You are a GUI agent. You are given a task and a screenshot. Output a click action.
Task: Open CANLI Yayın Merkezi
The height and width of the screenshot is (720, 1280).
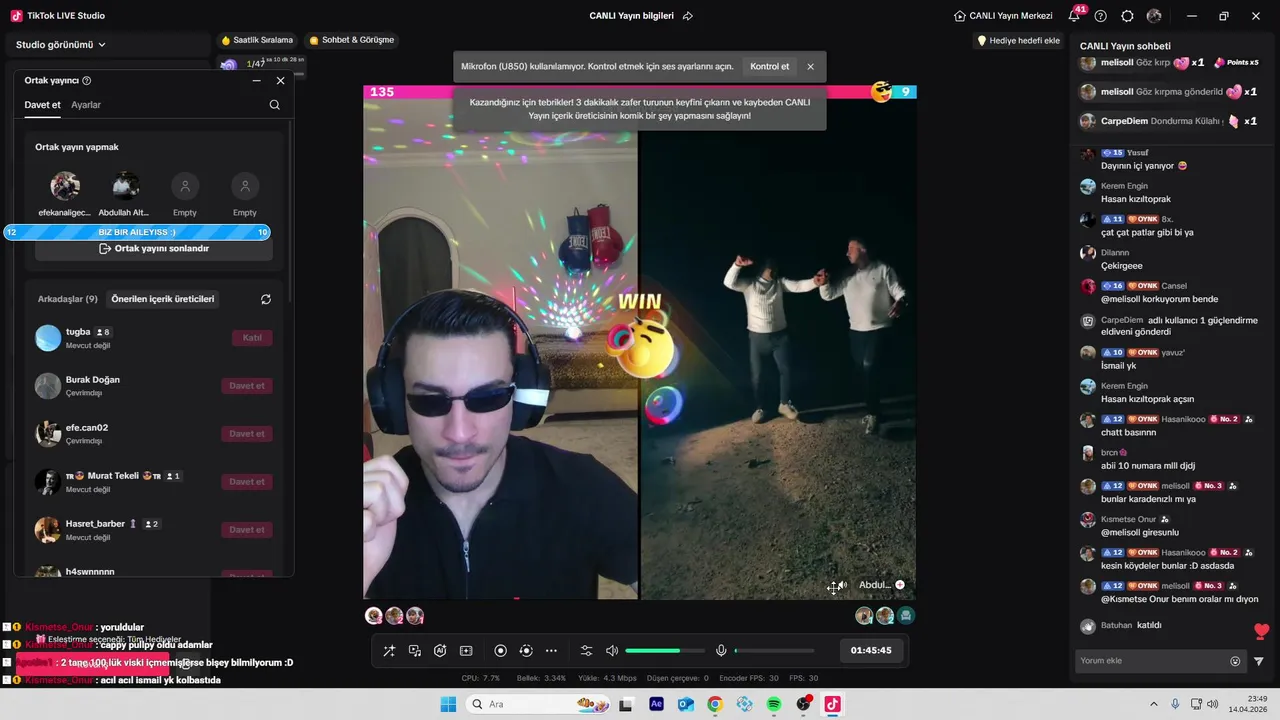pyautogui.click(x=1003, y=16)
